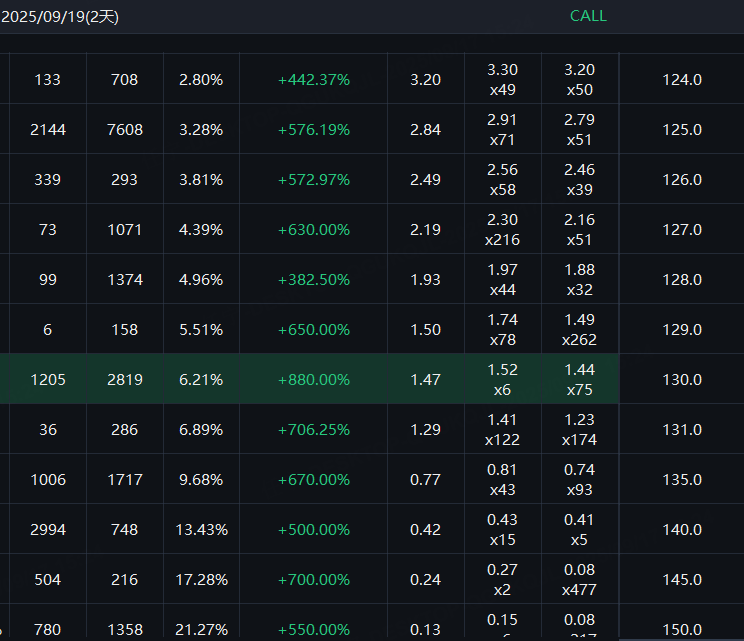Click the volume value 2144
This screenshot has height=641, width=744.
48,130
